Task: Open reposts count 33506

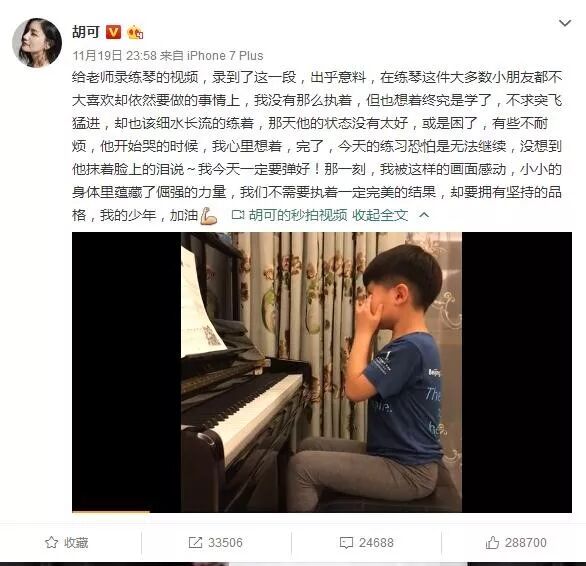Action: click(225, 542)
